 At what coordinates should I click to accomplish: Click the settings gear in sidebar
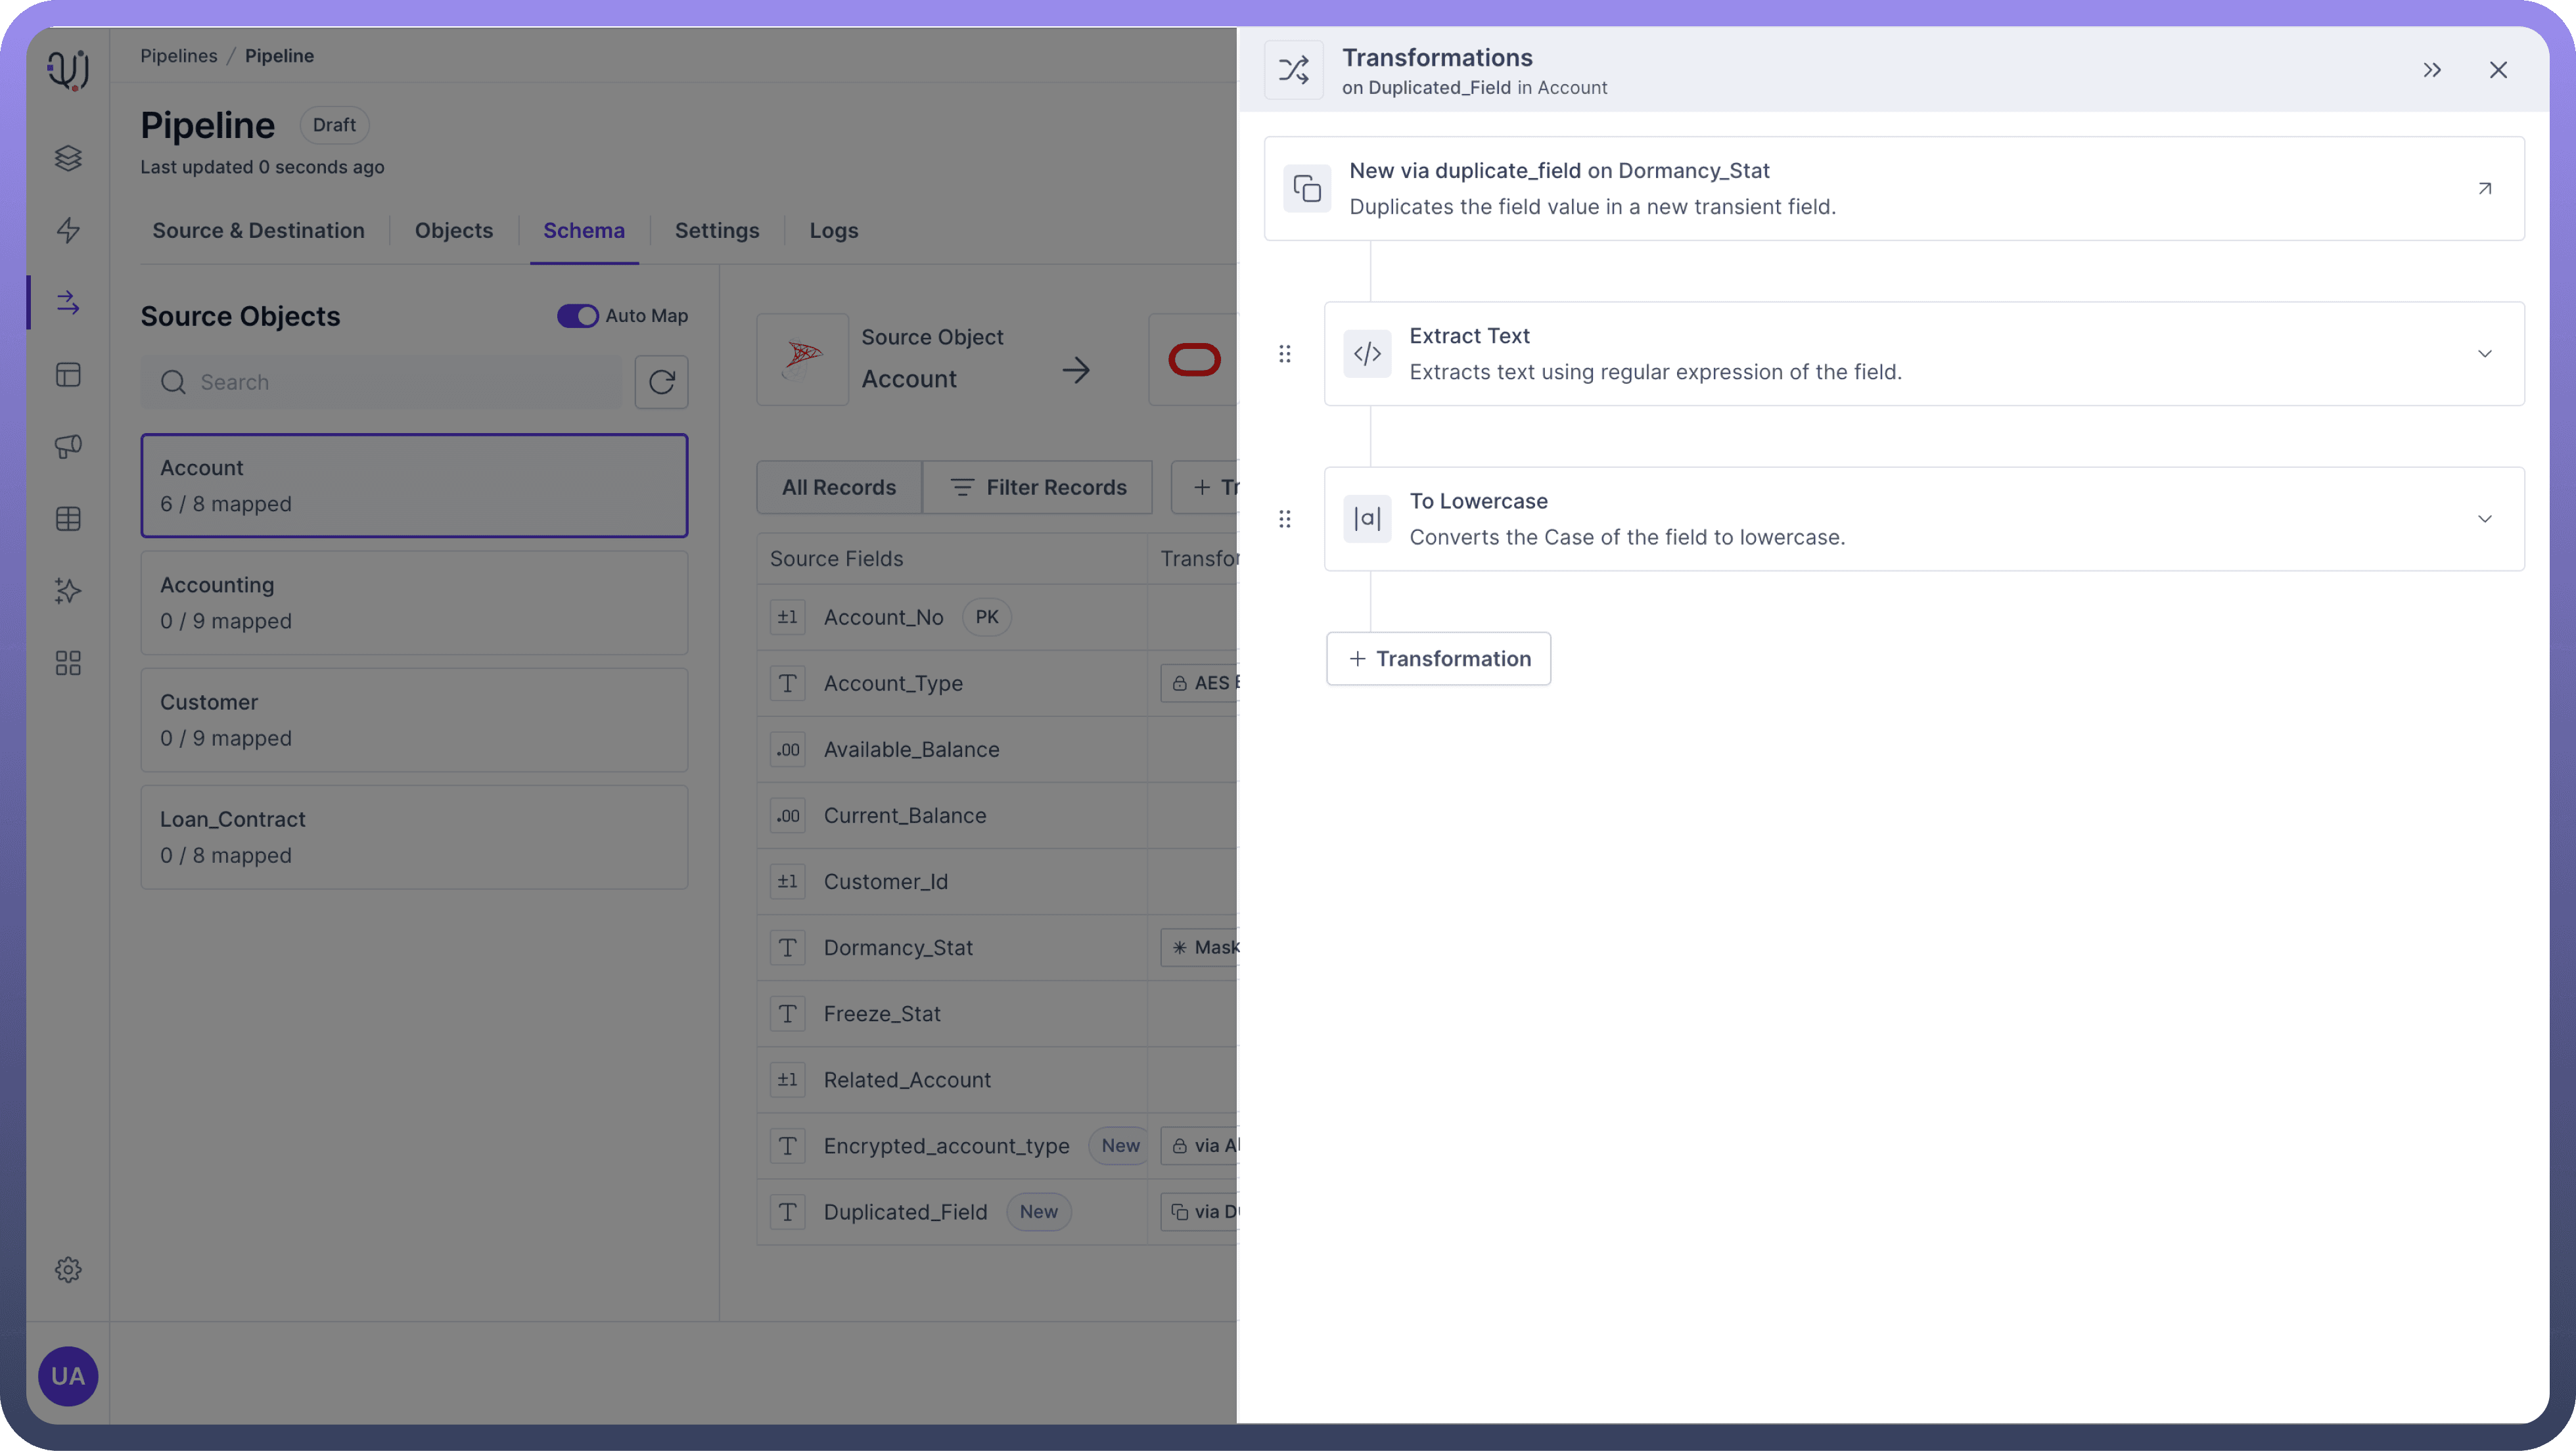tap(68, 1269)
